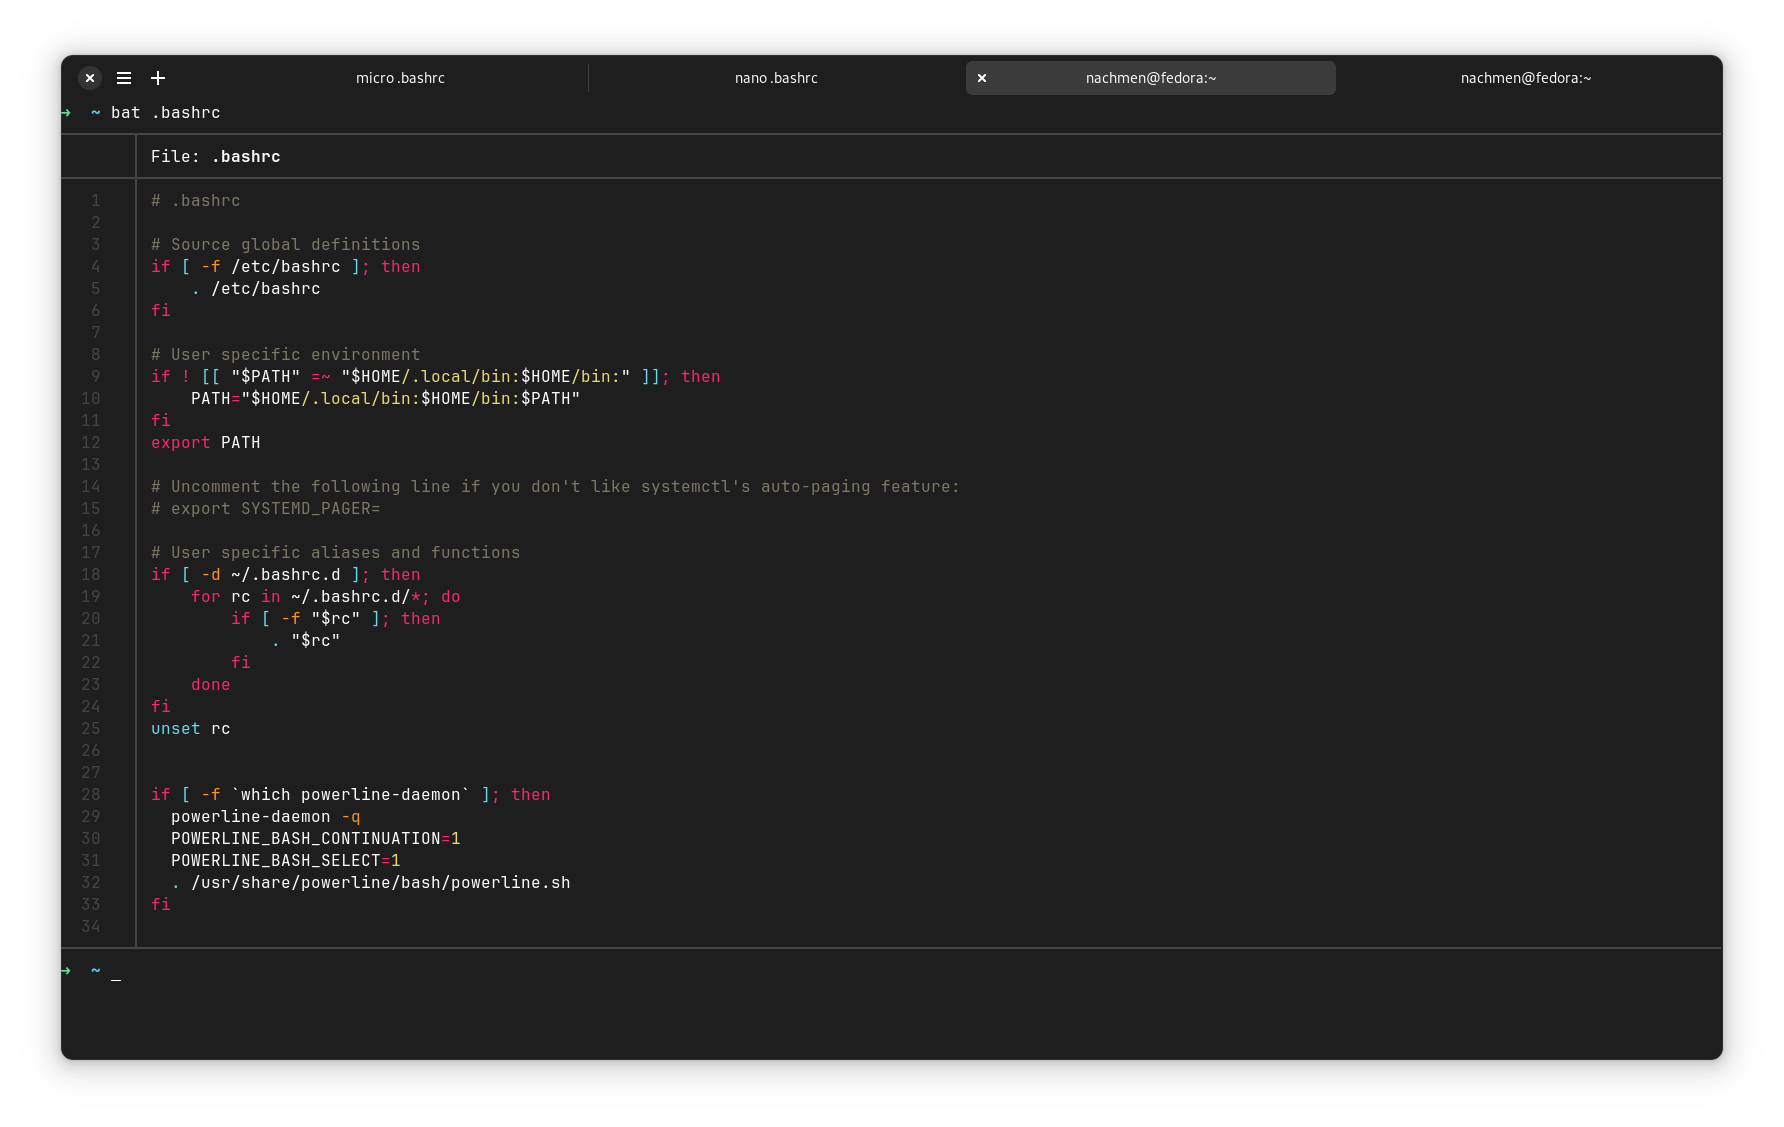Close the terminal window with the round X button

coord(90,78)
